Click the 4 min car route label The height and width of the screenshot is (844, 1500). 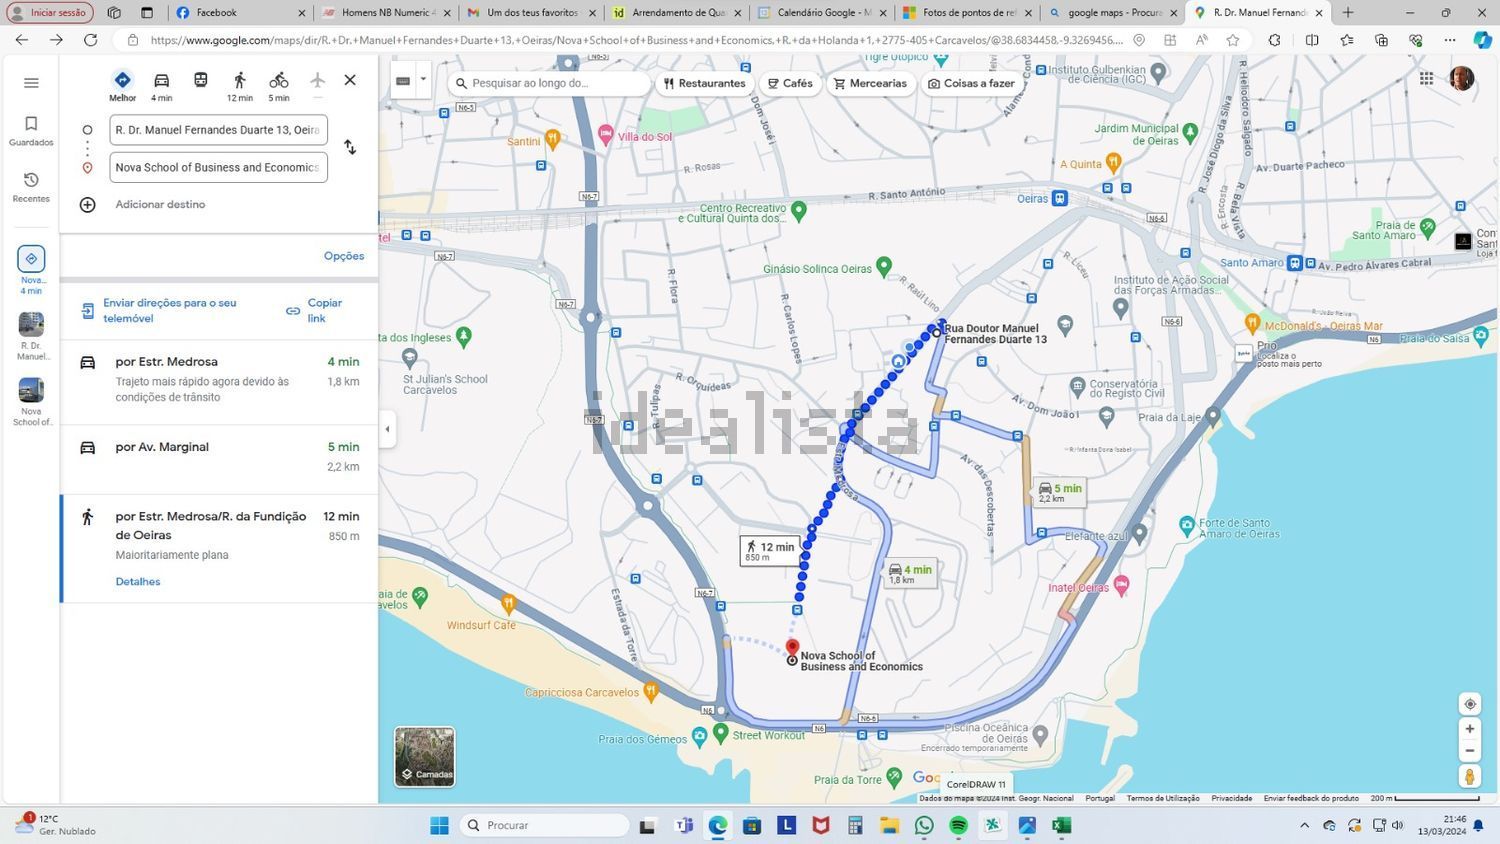click(909, 573)
